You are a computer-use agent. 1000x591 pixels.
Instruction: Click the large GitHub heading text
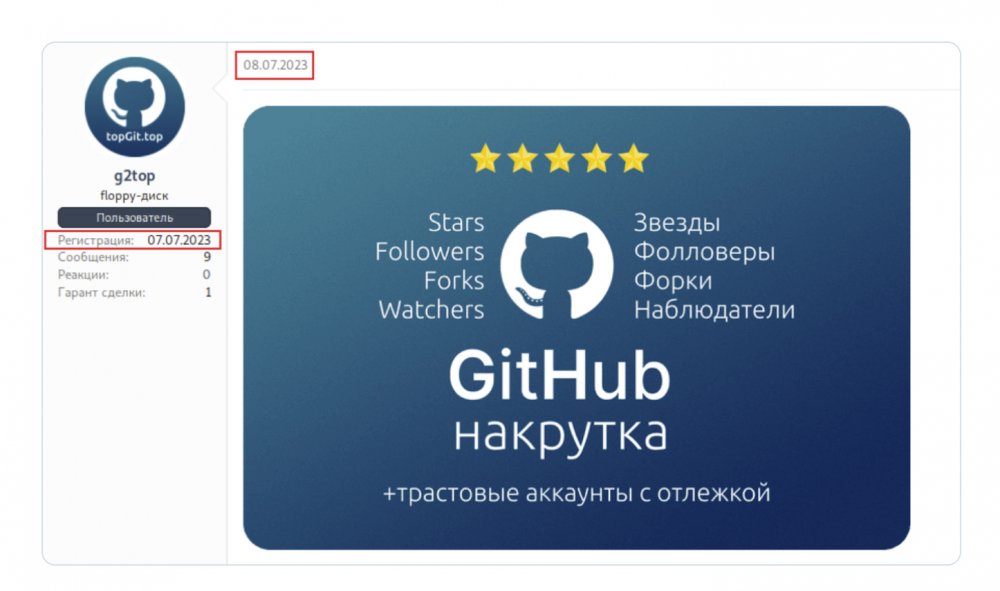point(559,376)
